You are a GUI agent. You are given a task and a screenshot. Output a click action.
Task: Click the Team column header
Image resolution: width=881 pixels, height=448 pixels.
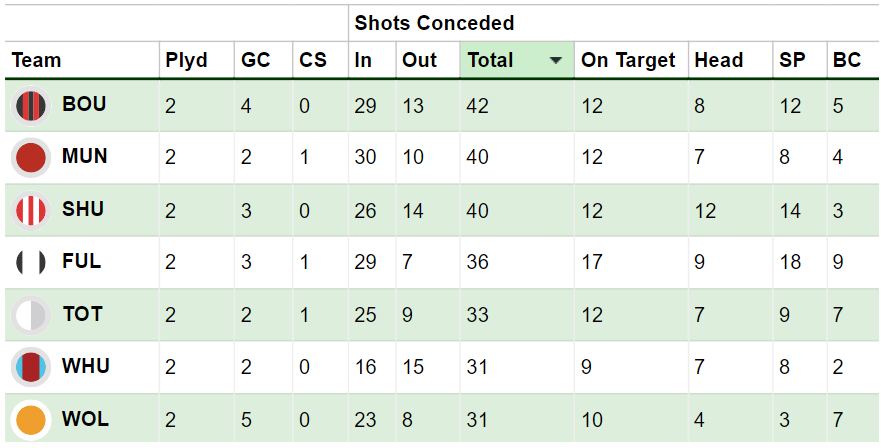pyautogui.click(x=37, y=60)
